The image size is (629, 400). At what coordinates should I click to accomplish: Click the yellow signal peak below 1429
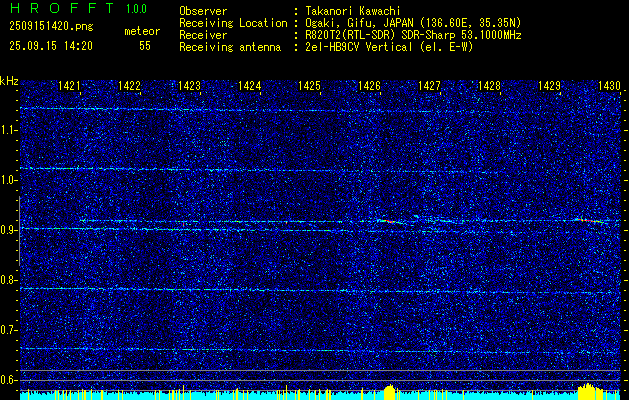click(x=590, y=392)
